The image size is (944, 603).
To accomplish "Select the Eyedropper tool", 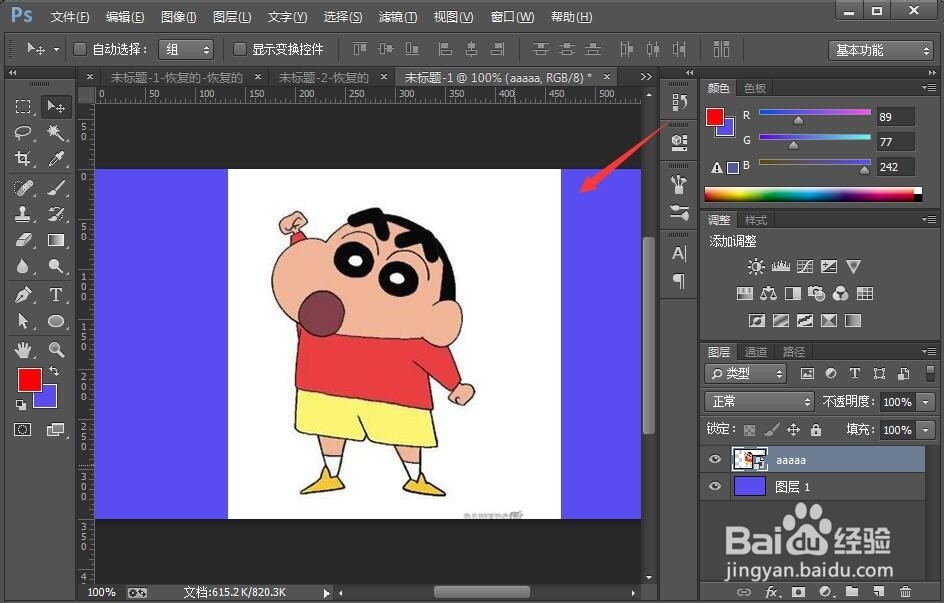I will tap(56, 159).
